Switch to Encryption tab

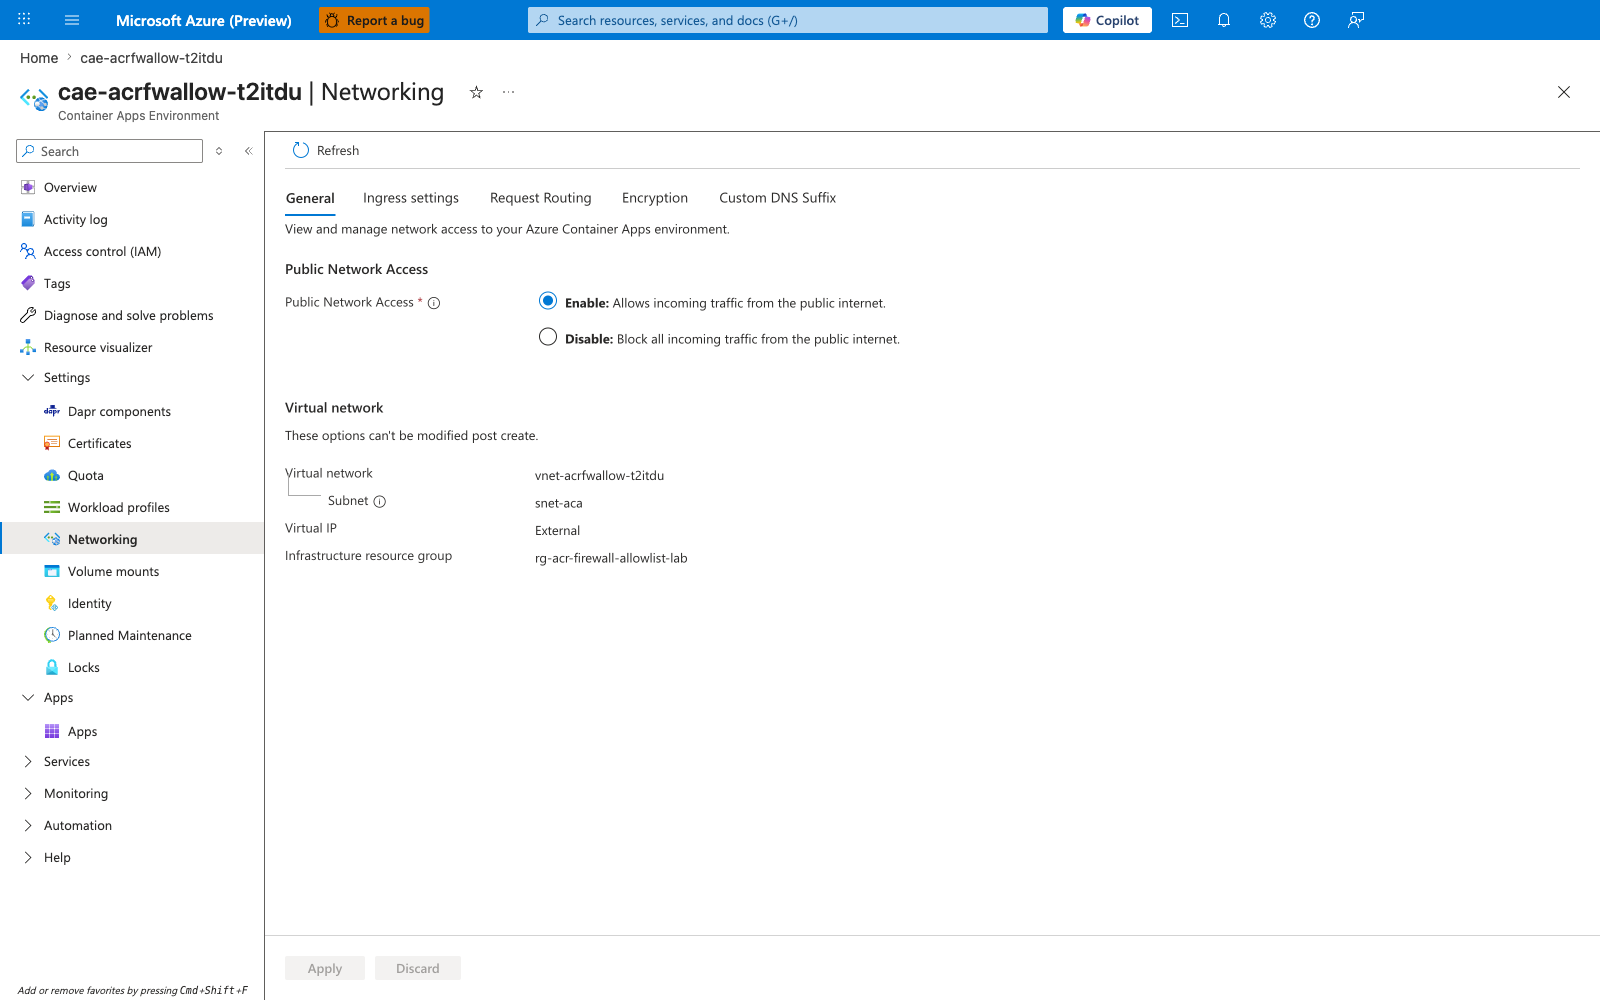pyautogui.click(x=655, y=198)
